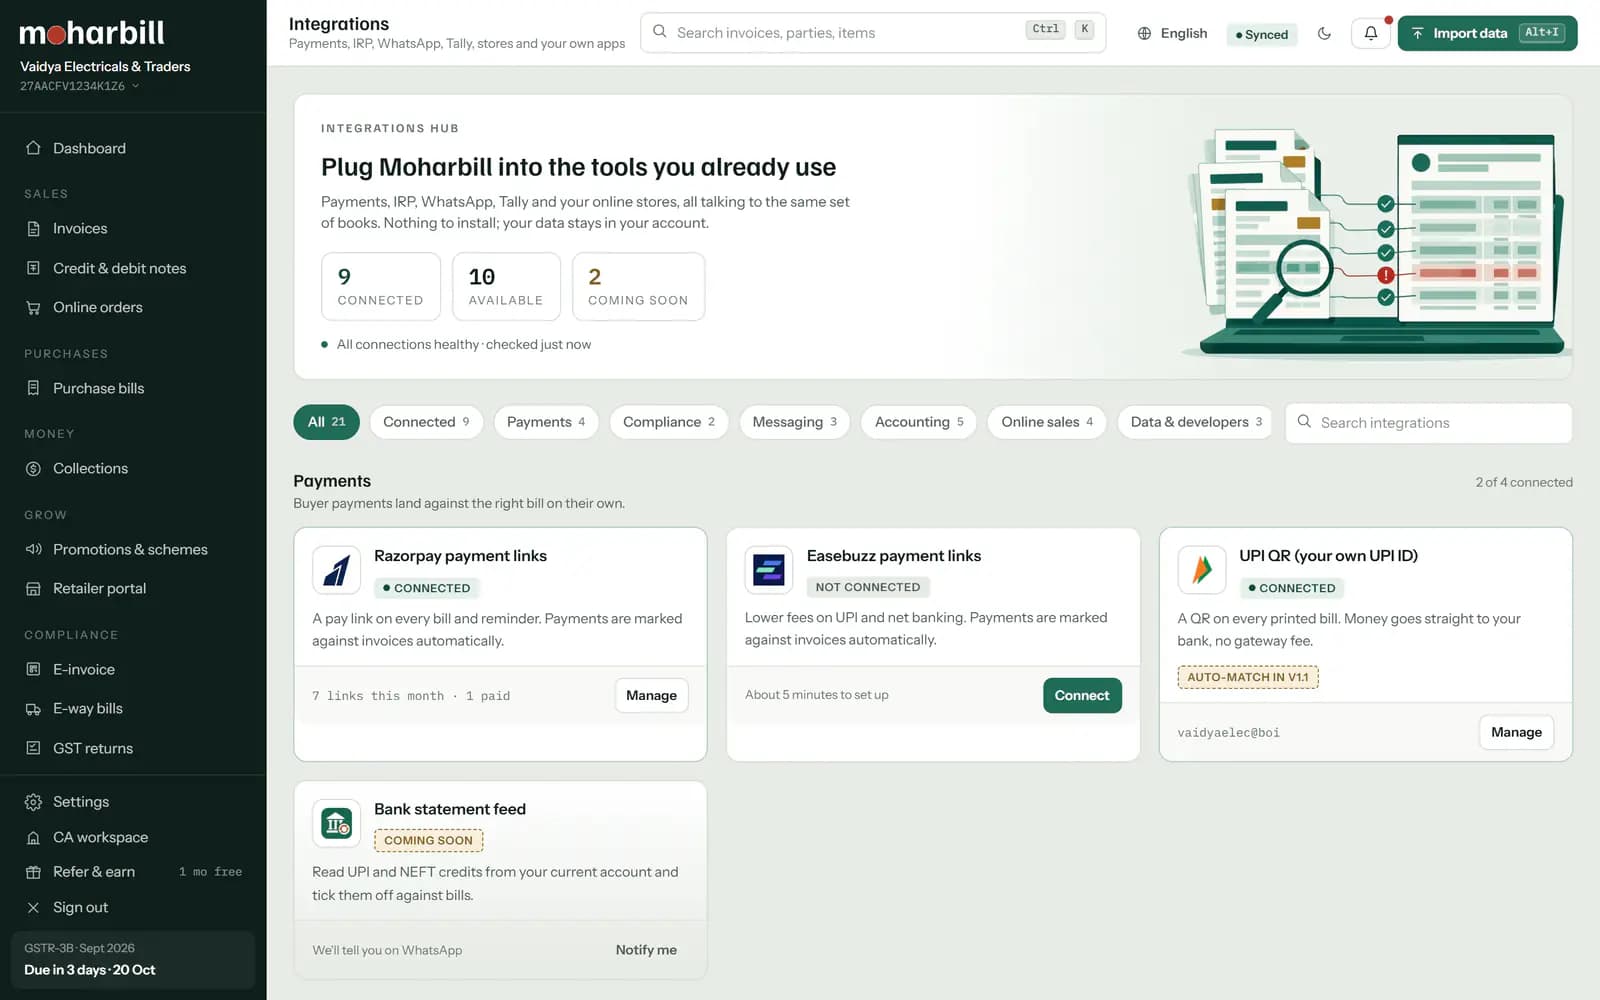This screenshot has width=1600, height=1000.
Task: Expand the business GSTIN switcher chevron
Action: [136, 86]
